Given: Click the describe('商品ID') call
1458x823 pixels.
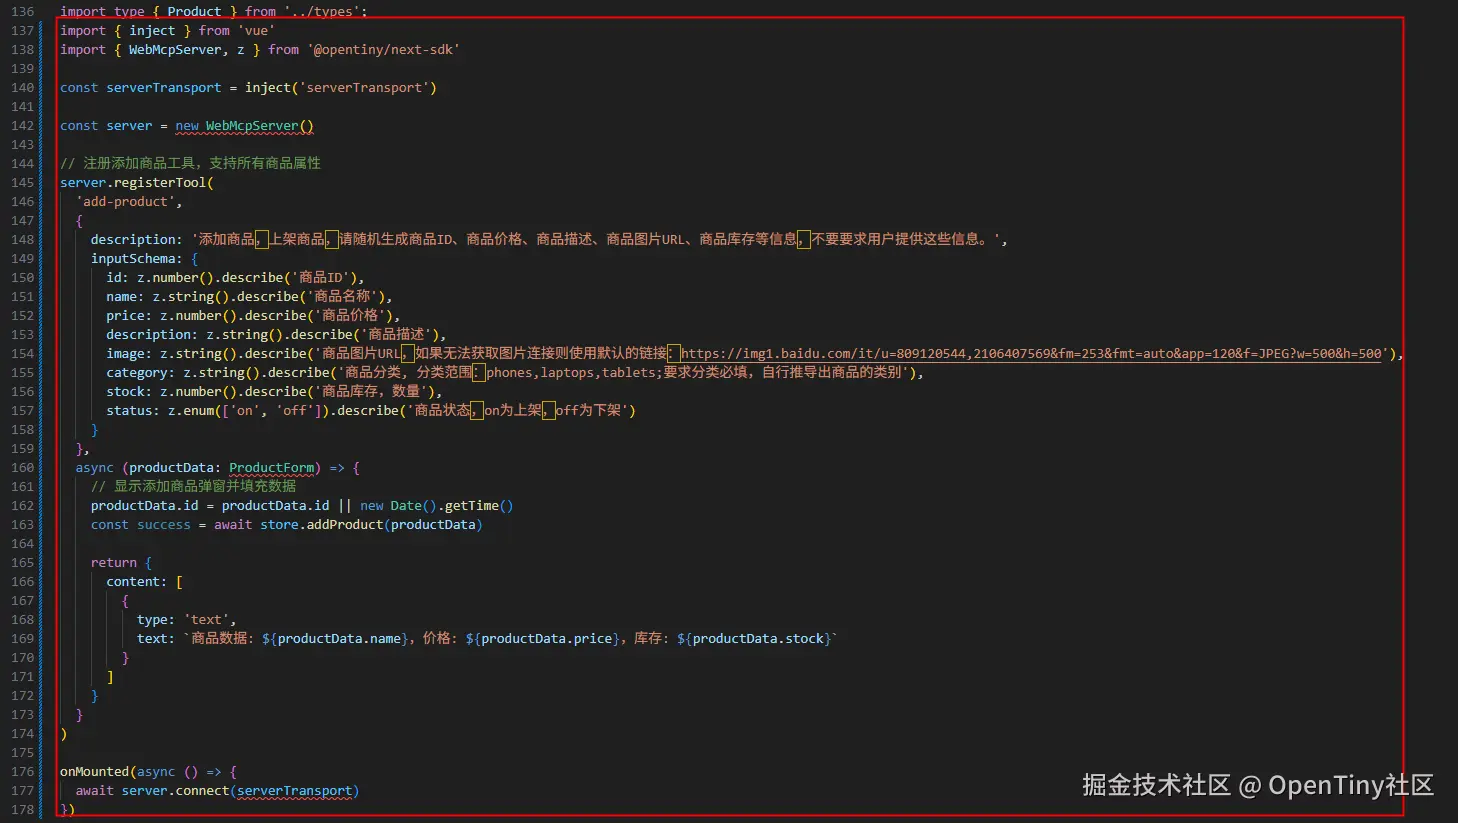Looking at the screenshot, I should (289, 278).
